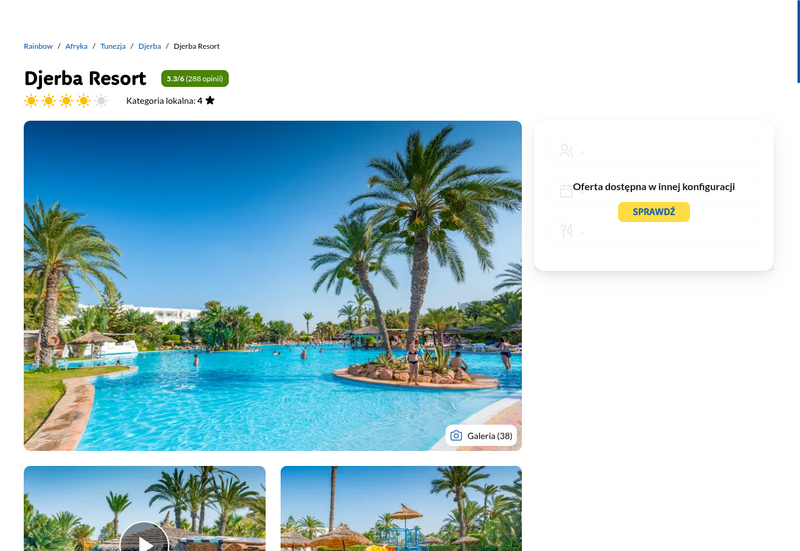Image resolution: width=800 pixels, height=551 pixels.
Task: Navigate to the Tunezja breadcrumb
Action: pyautogui.click(x=113, y=46)
